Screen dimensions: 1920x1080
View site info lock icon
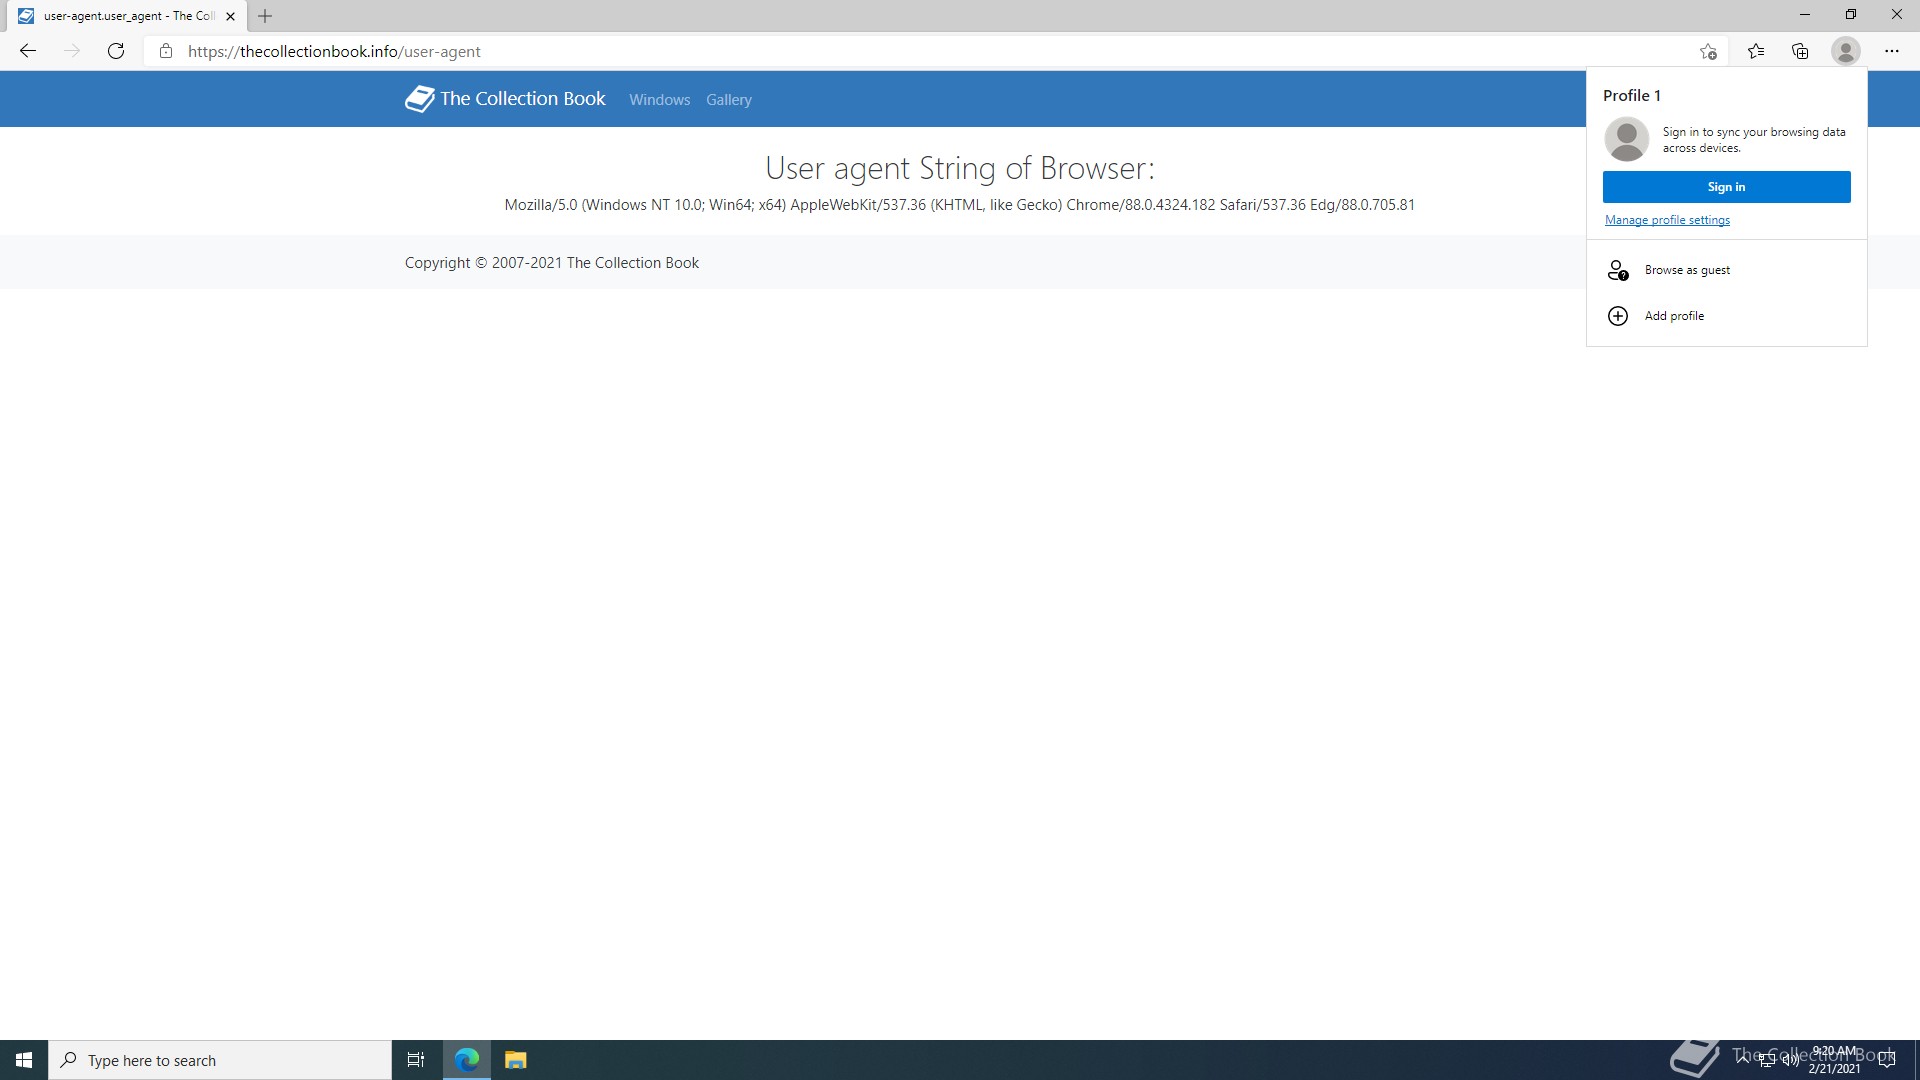click(166, 51)
